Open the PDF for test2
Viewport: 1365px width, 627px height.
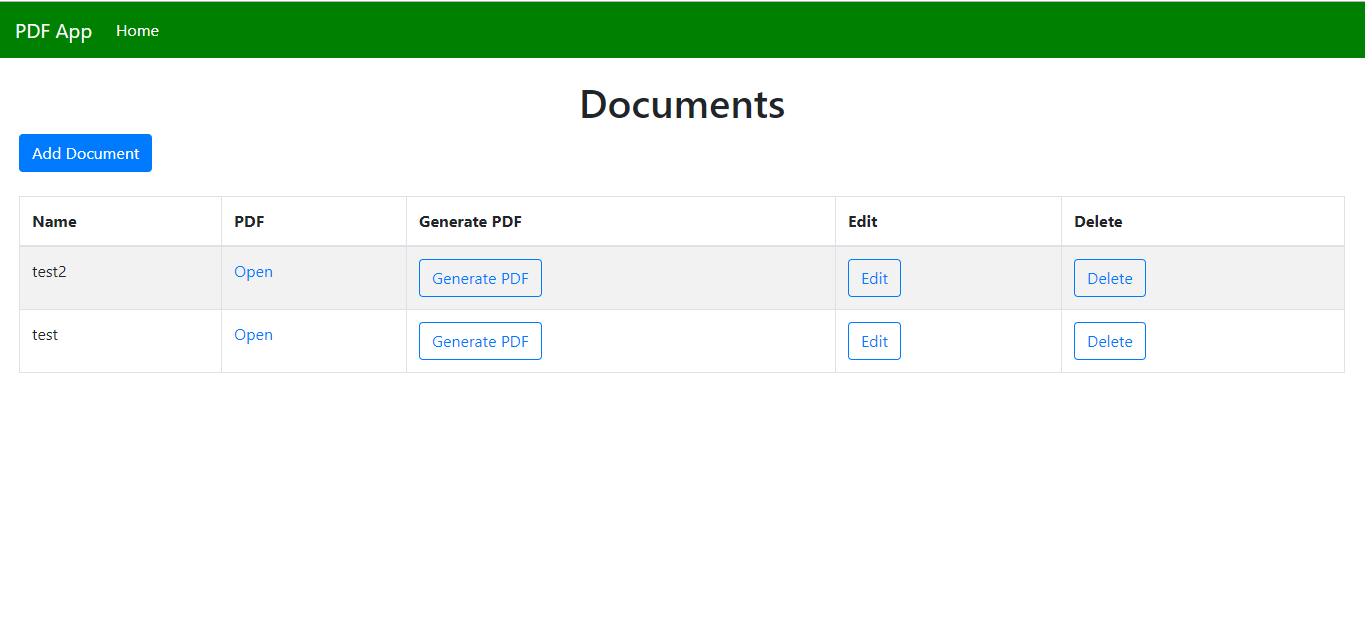click(x=253, y=272)
